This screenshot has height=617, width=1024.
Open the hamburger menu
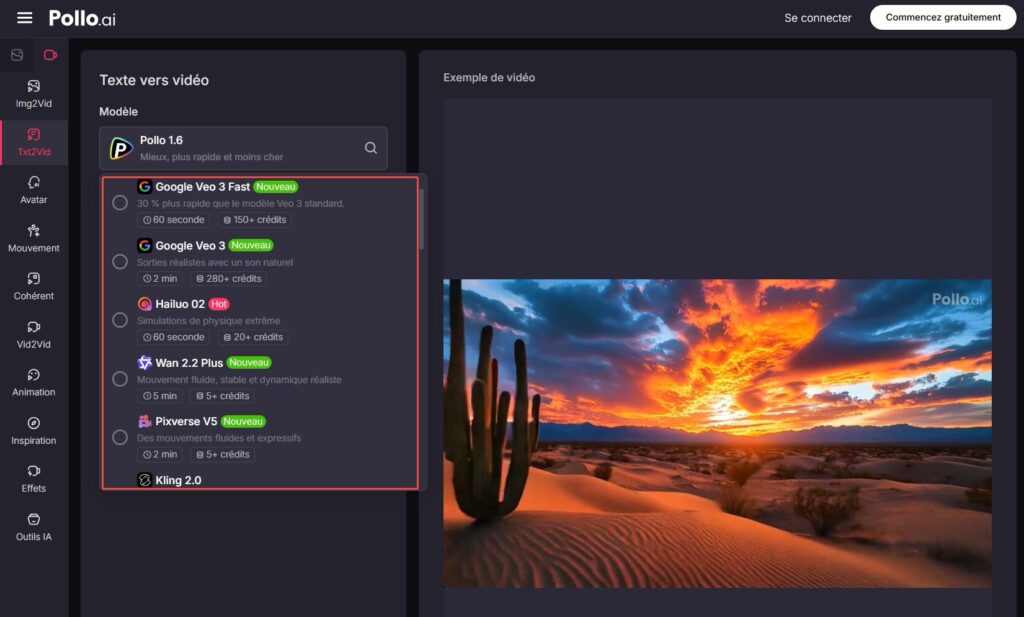pyautogui.click(x=23, y=16)
